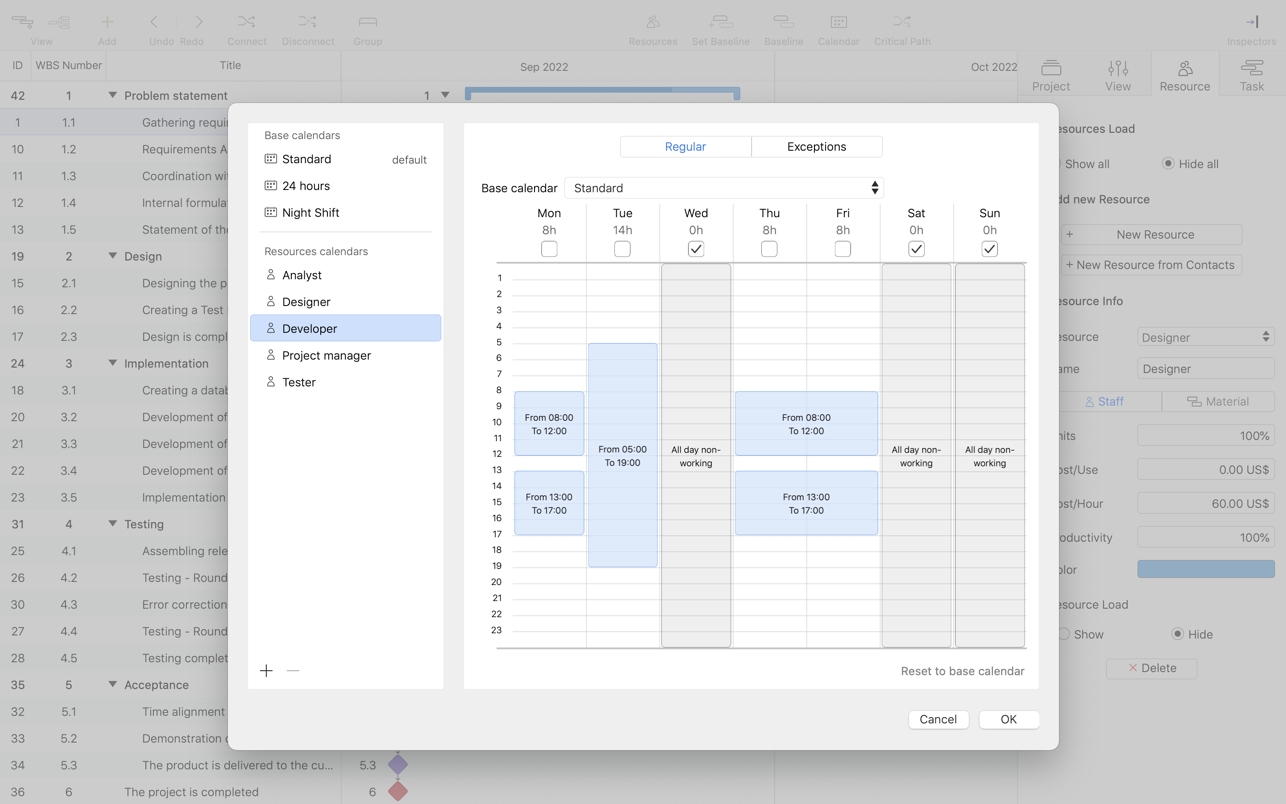Add a new calendar with plus button
Screen dimensions: 1286x804
(x=266, y=671)
